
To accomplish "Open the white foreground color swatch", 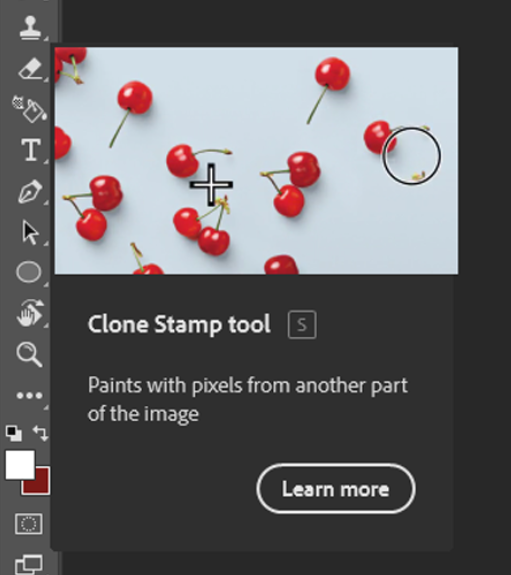I will pos(20,465).
